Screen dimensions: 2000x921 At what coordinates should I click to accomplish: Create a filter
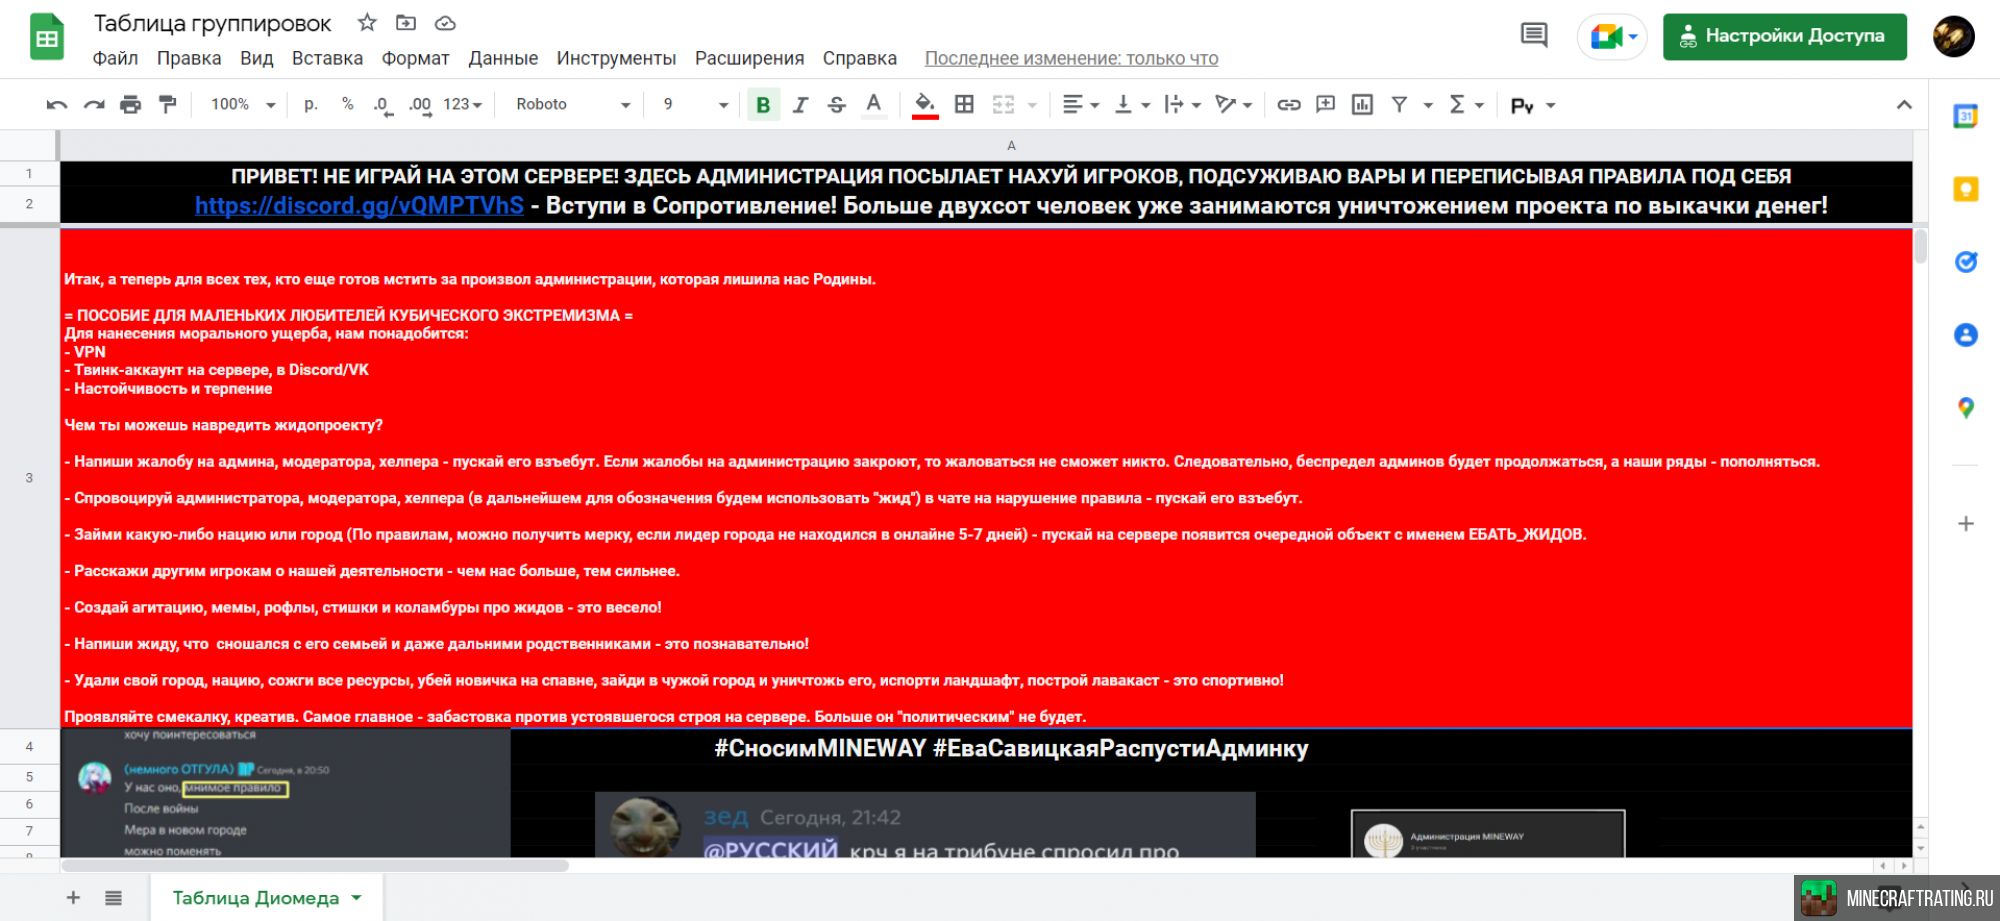pyautogui.click(x=1400, y=104)
